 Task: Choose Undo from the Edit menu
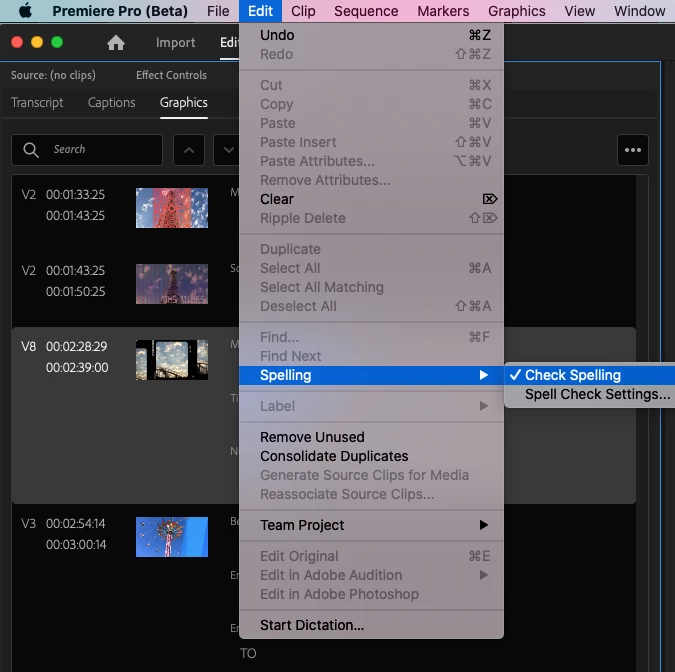(371, 35)
